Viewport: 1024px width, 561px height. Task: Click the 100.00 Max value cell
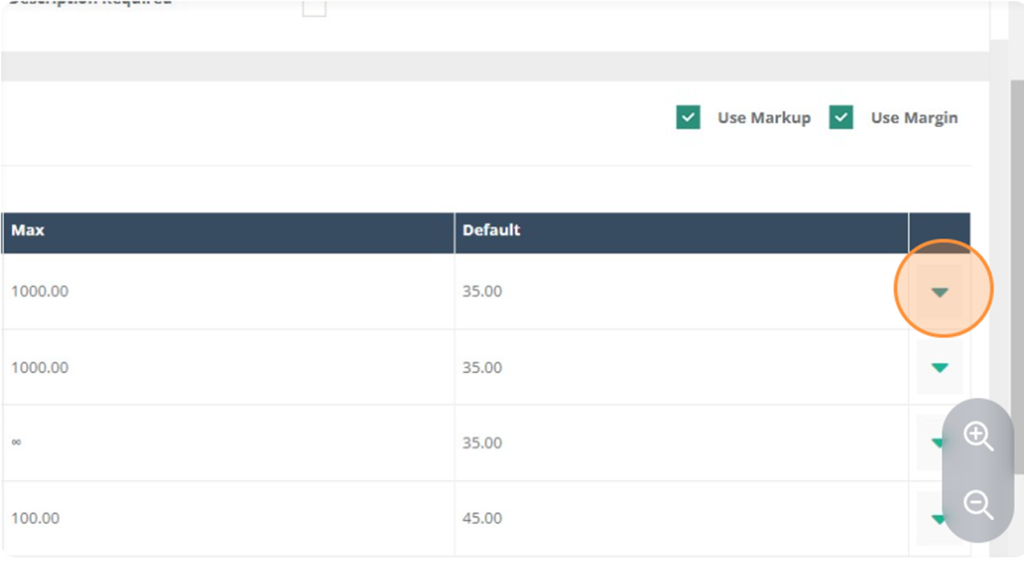point(228,519)
